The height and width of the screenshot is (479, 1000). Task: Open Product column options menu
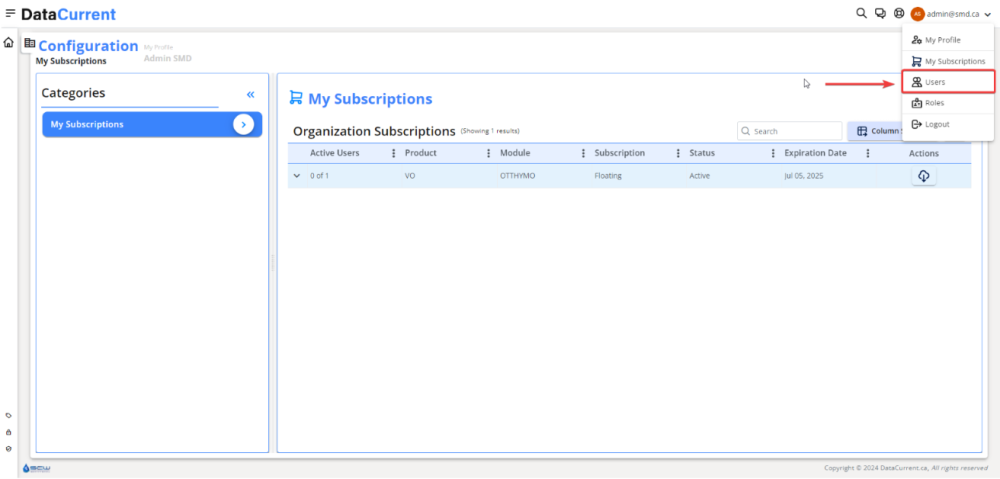click(x=489, y=153)
